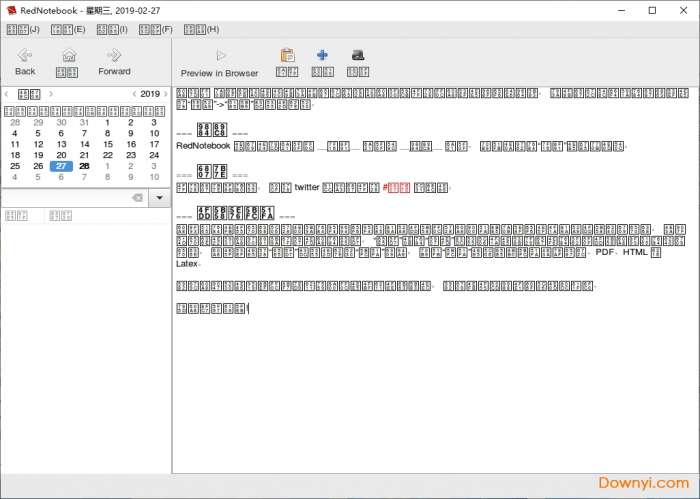Select day 17 in the calendar
The image size is (700, 499).
[x=154, y=144]
